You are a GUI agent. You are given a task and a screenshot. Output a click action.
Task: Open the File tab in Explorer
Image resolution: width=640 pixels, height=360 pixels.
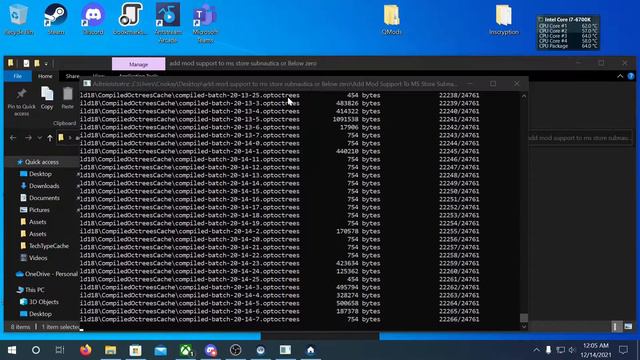pyautogui.click(x=18, y=76)
